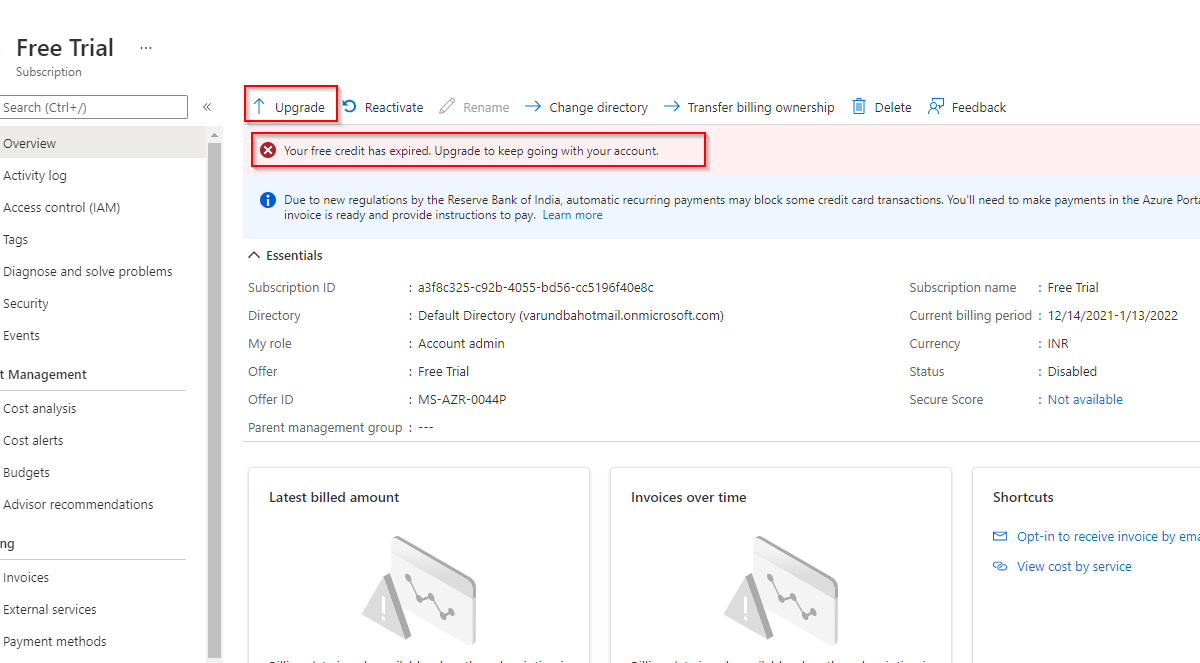Viewport: 1200px width, 663px height.
Task: Click the Upgrade arrow icon
Action: pyautogui.click(x=259, y=106)
